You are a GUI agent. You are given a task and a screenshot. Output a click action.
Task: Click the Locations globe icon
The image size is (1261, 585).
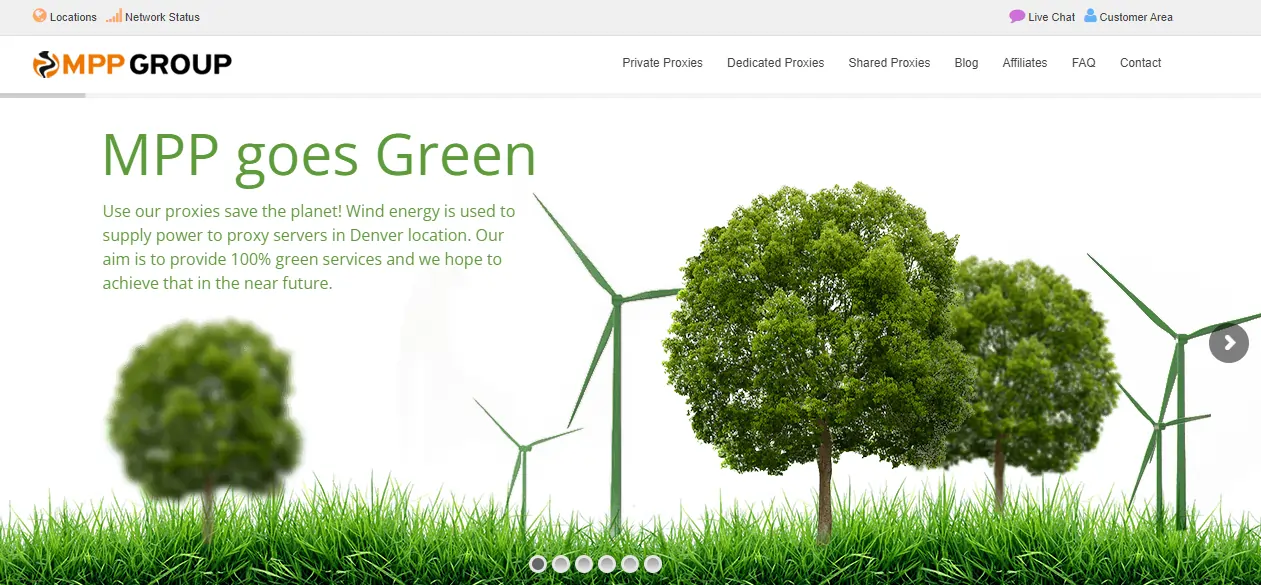[x=40, y=16]
